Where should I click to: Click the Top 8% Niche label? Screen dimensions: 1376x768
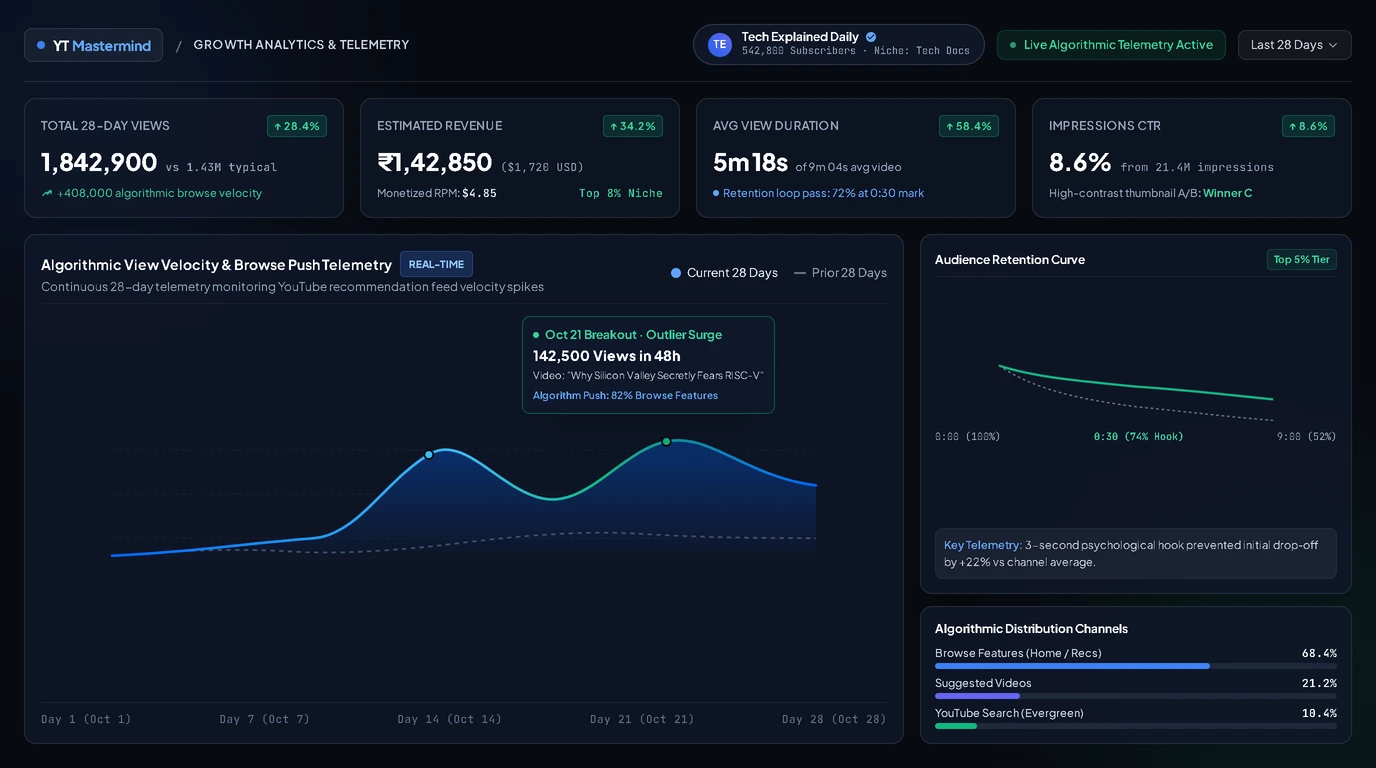[x=621, y=193]
